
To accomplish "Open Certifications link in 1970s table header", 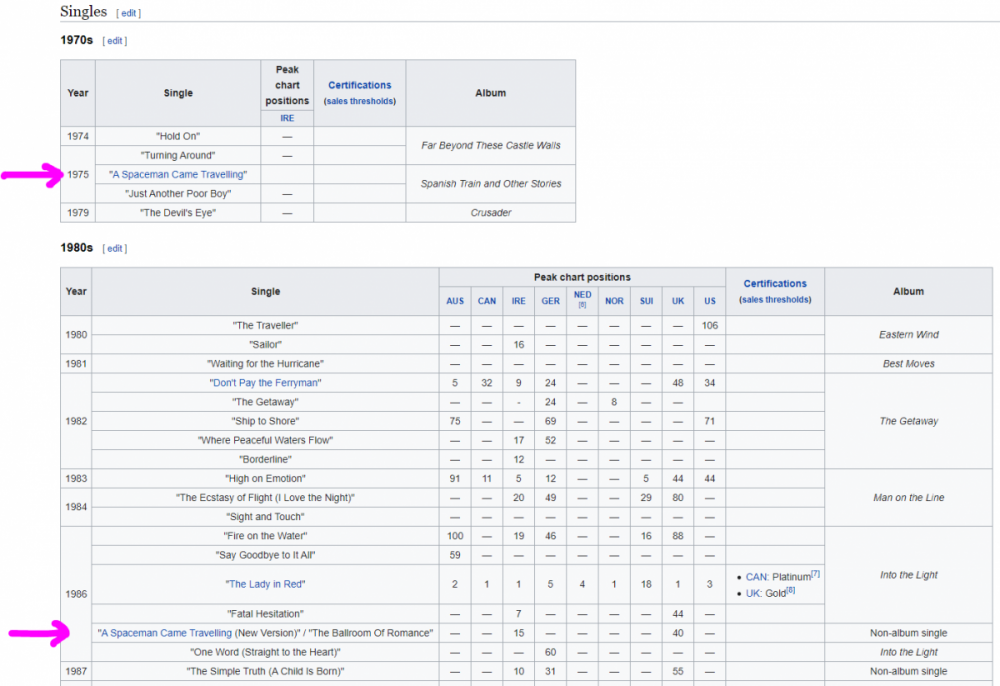I will tap(359, 85).
